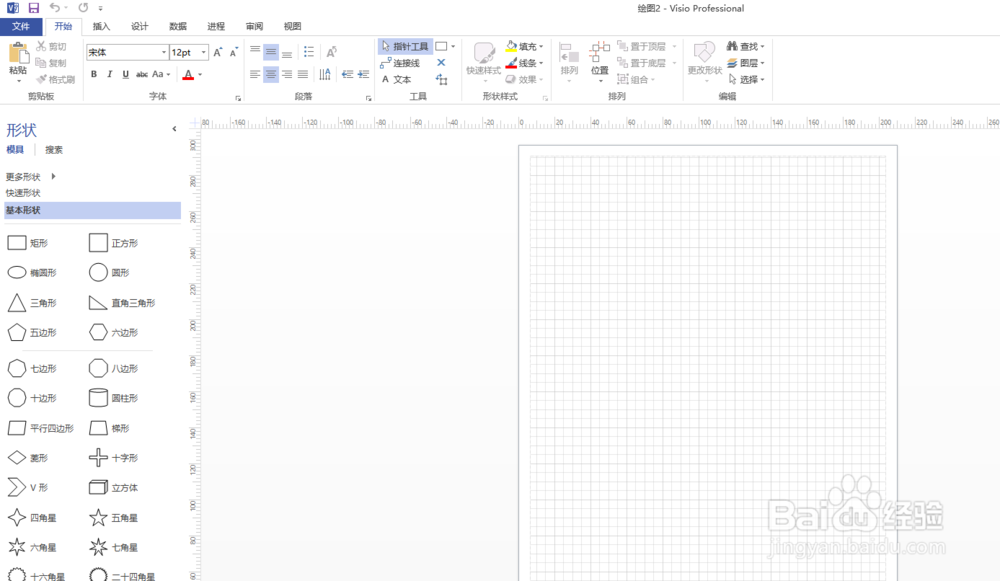1000x581 pixels.
Task: Click the red font color A swatch
Action: [x=188, y=75]
